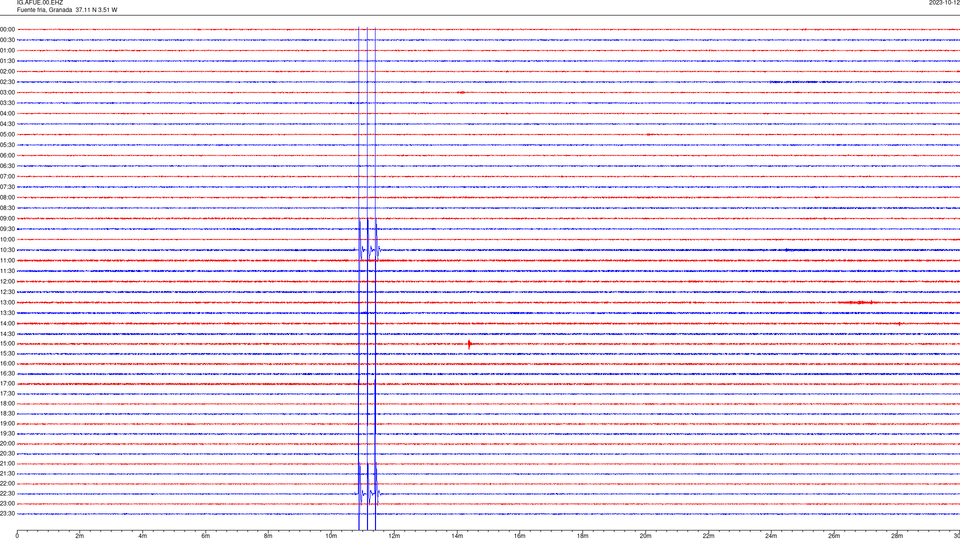Click the 12m tick label on the minutes axis

pos(394,536)
